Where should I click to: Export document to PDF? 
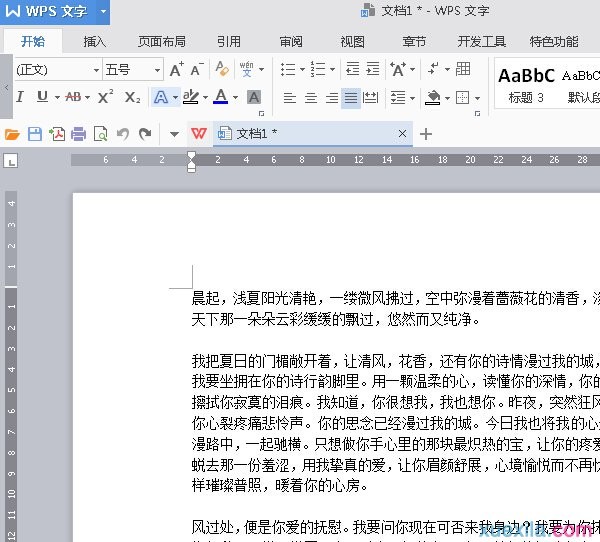pyautogui.click(x=57, y=134)
